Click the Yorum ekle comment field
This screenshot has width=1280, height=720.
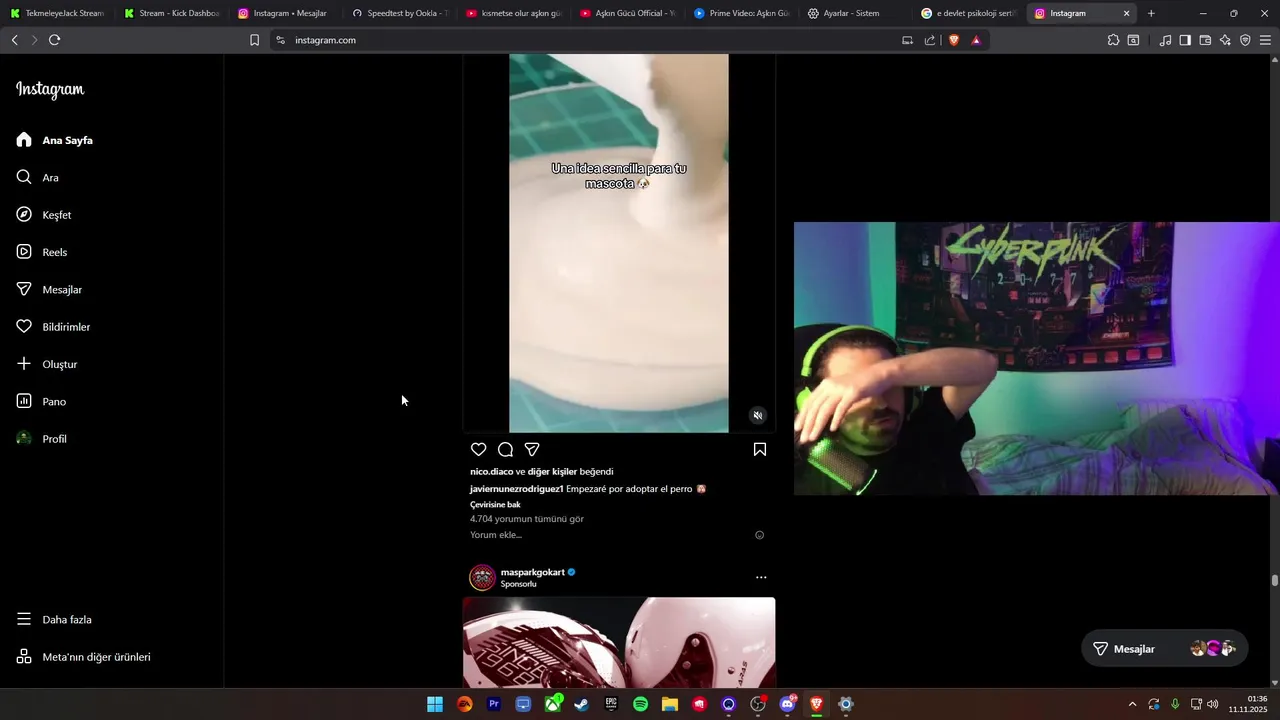[x=610, y=535]
